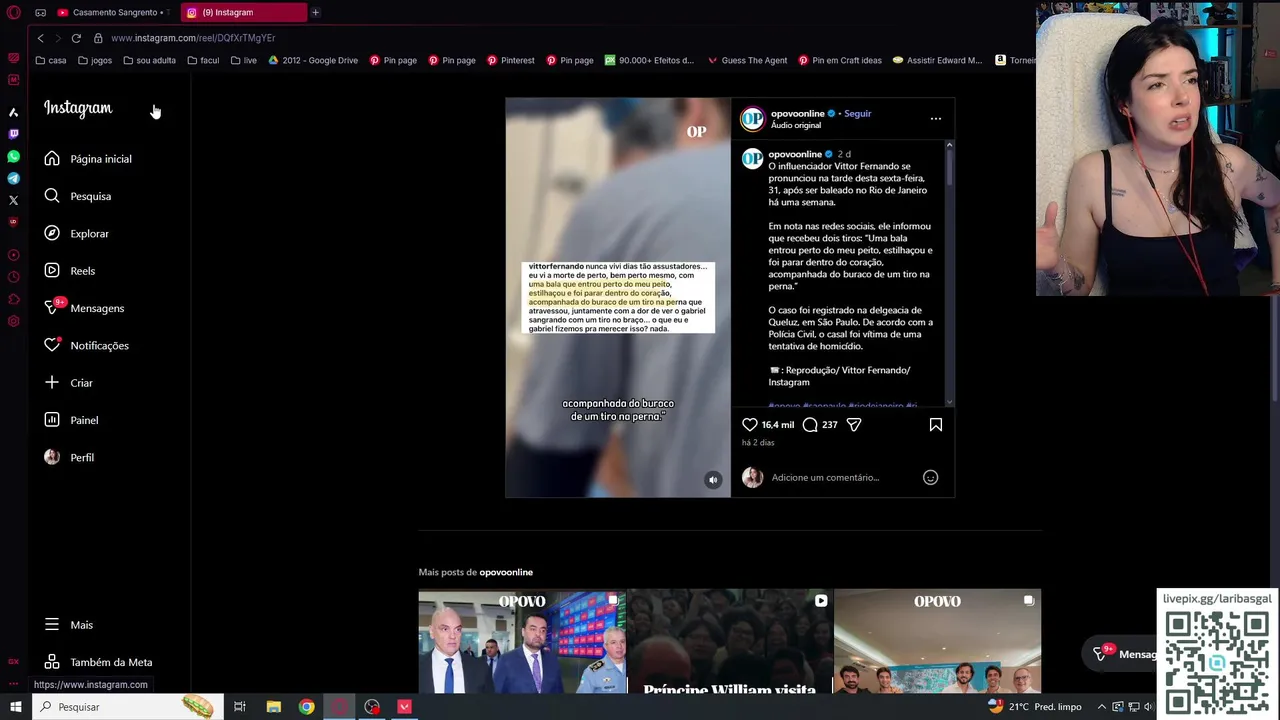Go back in browser history
Image resolution: width=1280 pixels, height=720 pixels.
pos(40,38)
